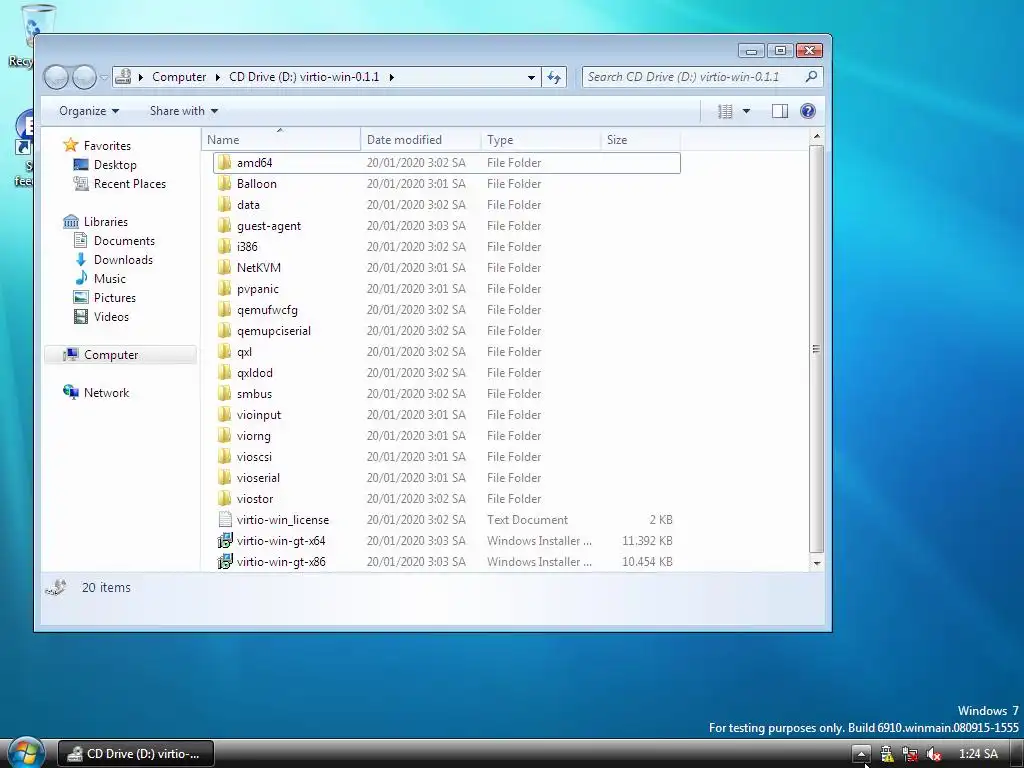The width and height of the screenshot is (1024, 768).
Task: Sort by the Size column header
Action: (641, 140)
